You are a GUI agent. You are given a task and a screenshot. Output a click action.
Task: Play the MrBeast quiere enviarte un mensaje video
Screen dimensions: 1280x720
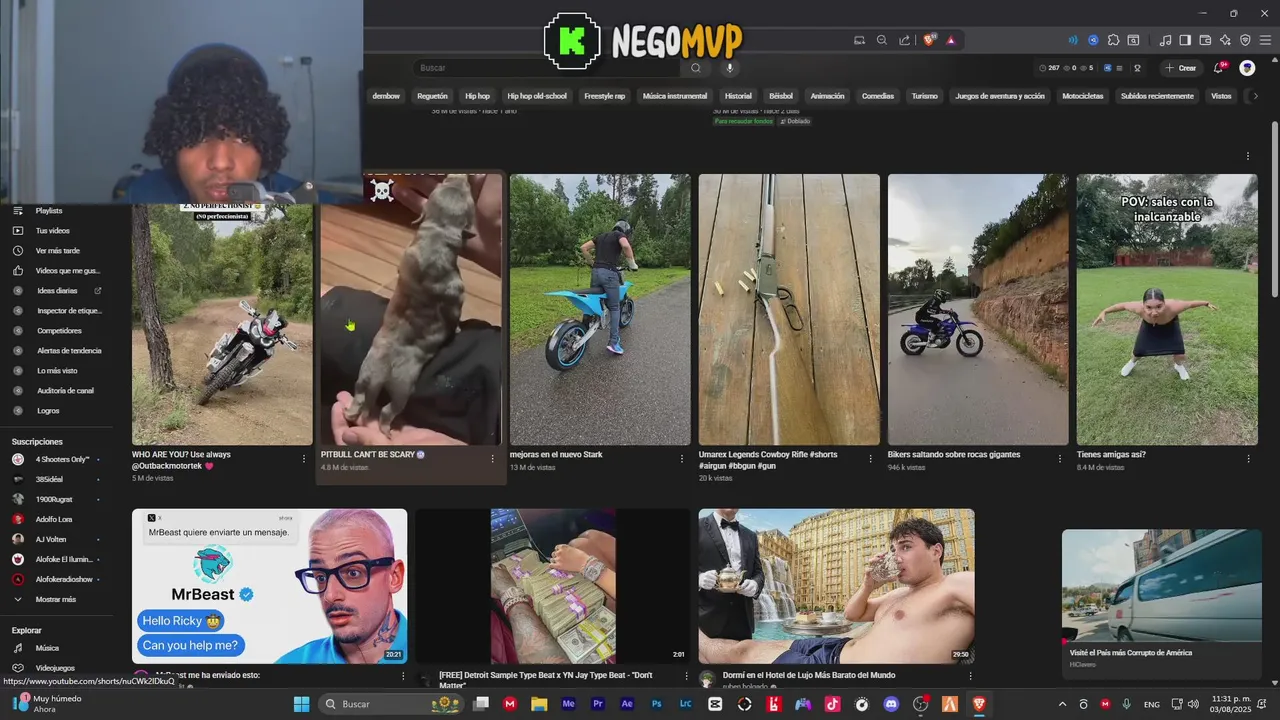pos(270,586)
